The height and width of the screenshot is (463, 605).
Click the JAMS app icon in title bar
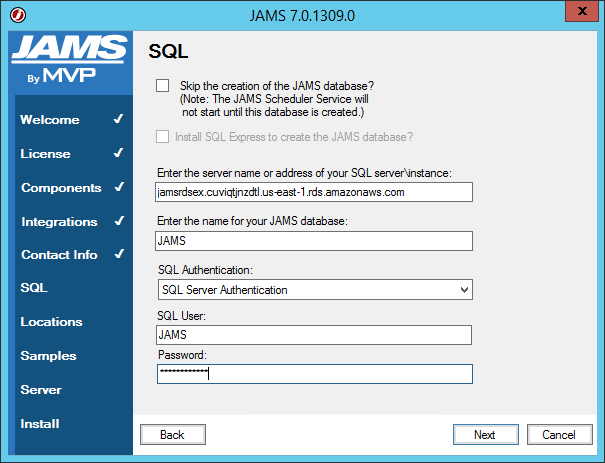[18, 15]
